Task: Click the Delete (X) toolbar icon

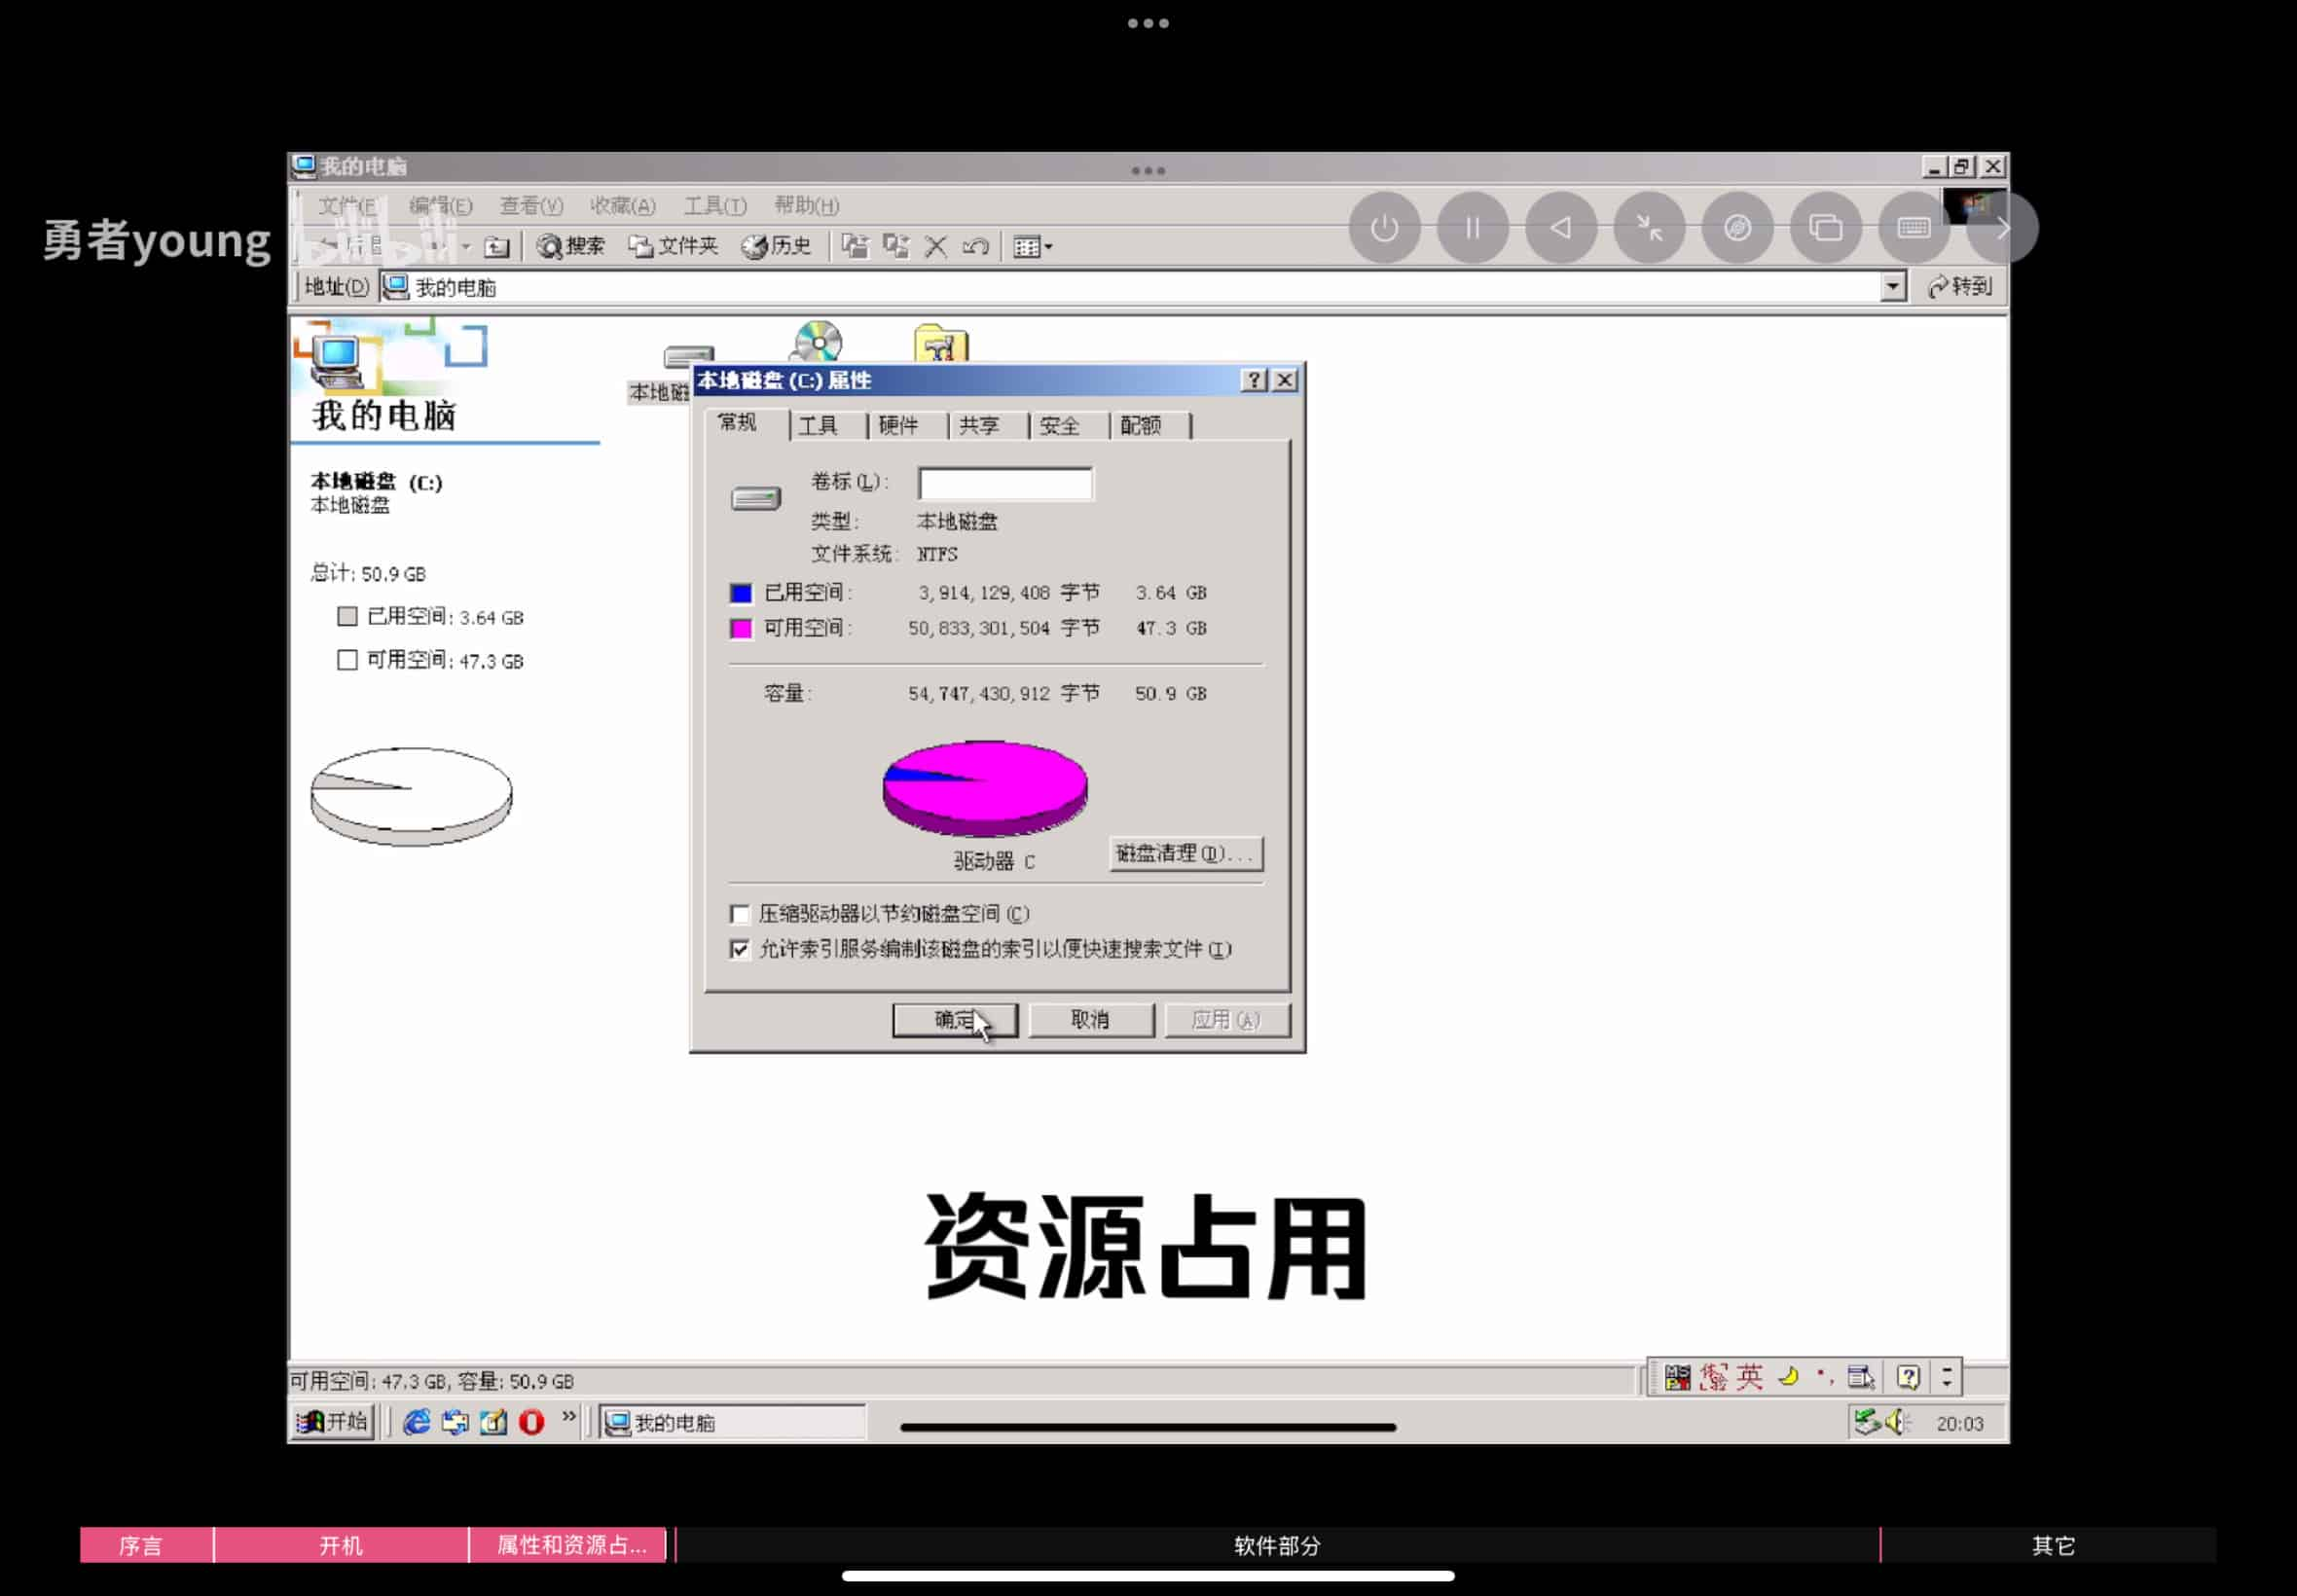Action: 936,246
